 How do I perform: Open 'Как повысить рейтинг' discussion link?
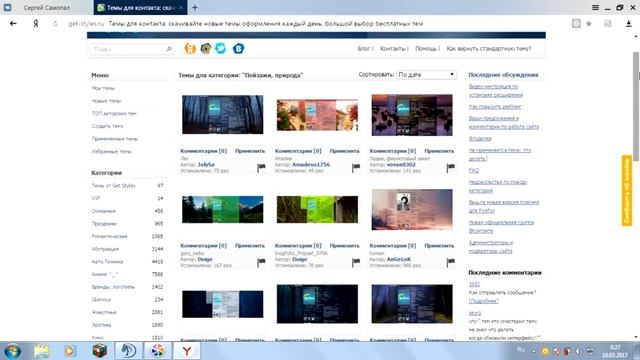pos(495,107)
